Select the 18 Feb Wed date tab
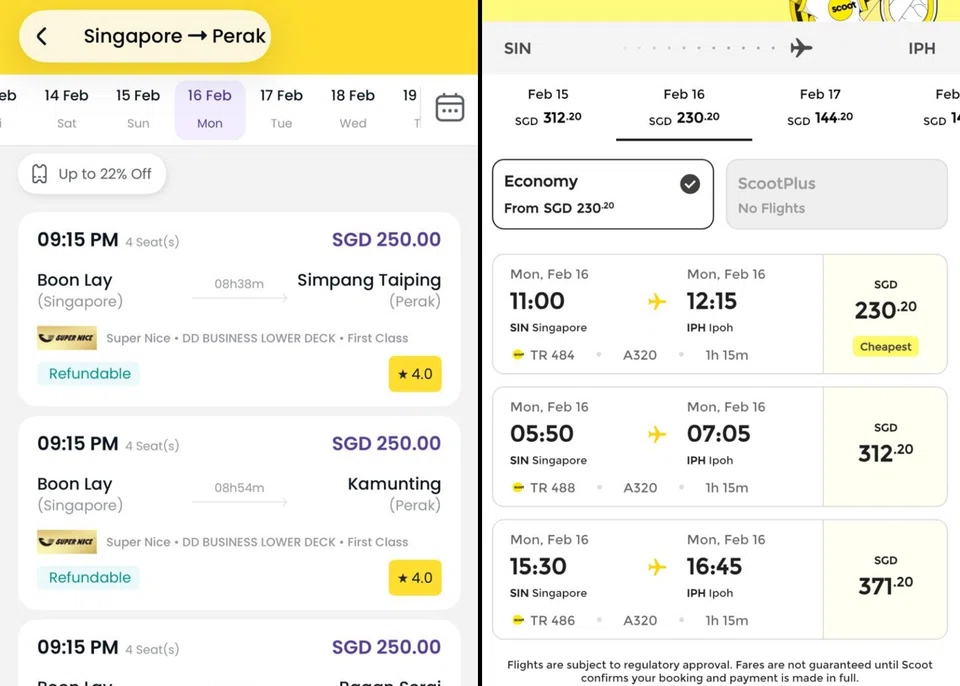The width and height of the screenshot is (960, 686). [x=352, y=108]
